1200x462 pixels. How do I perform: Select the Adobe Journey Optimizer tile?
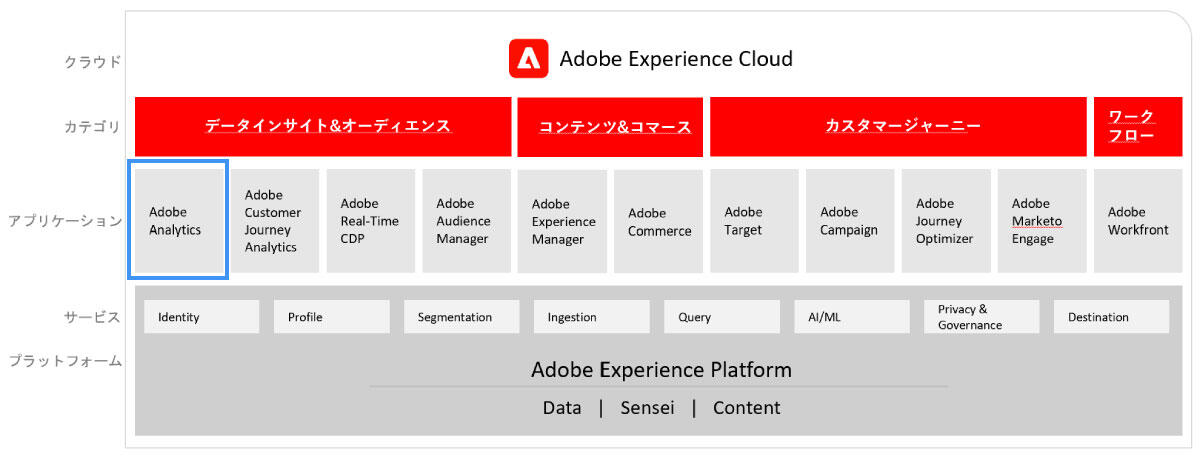pyautogui.click(x=947, y=221)
